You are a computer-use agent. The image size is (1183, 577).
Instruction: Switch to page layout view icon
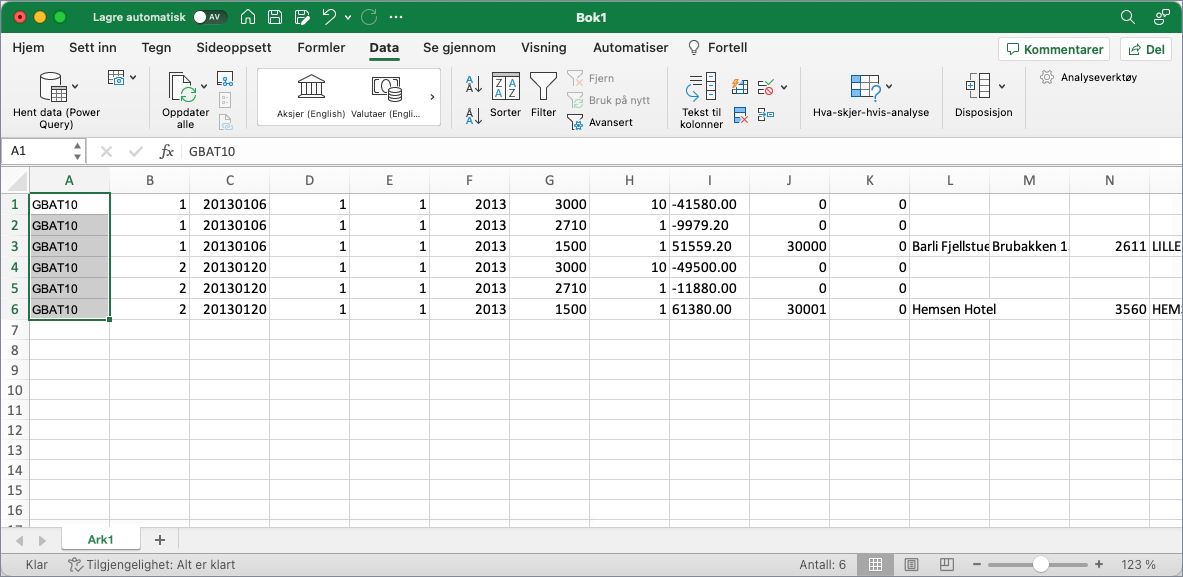point(911,564)
